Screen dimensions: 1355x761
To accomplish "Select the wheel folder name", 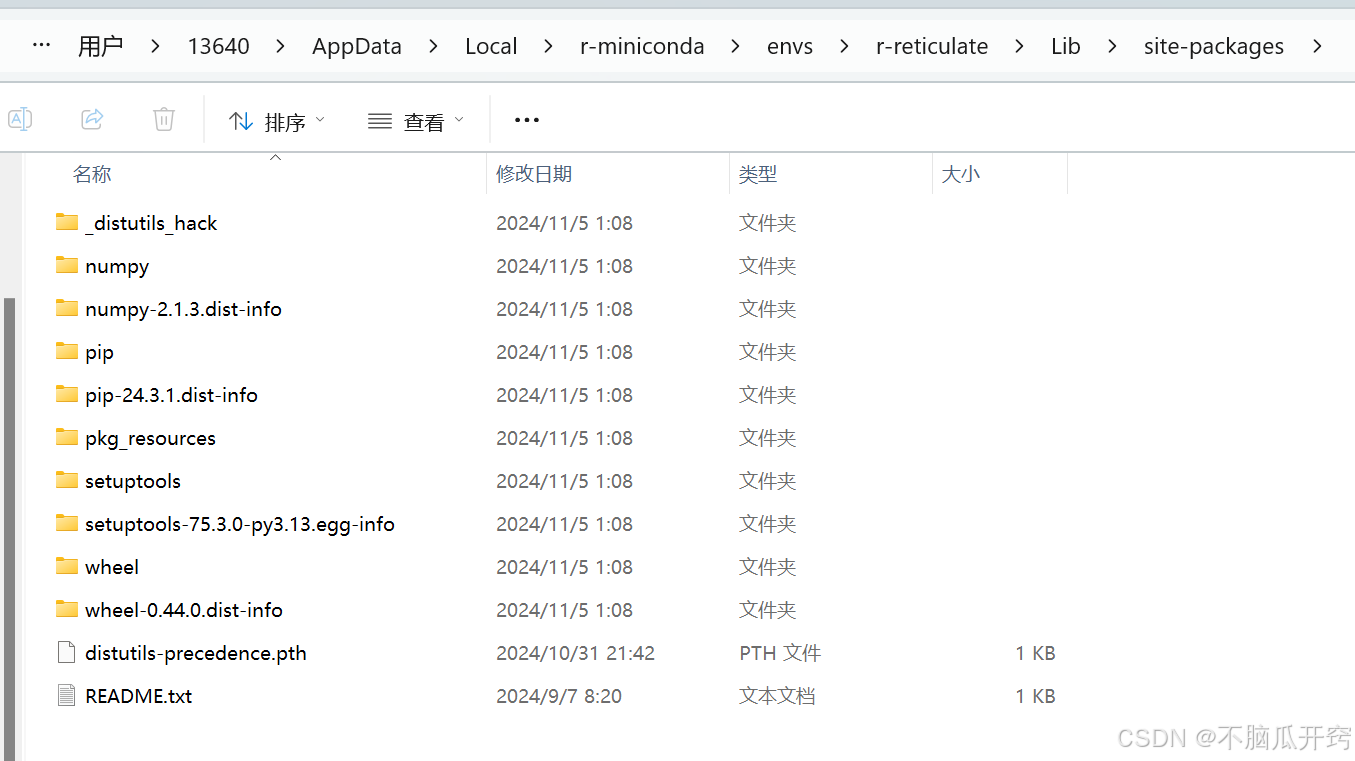I will coord(112,567).
